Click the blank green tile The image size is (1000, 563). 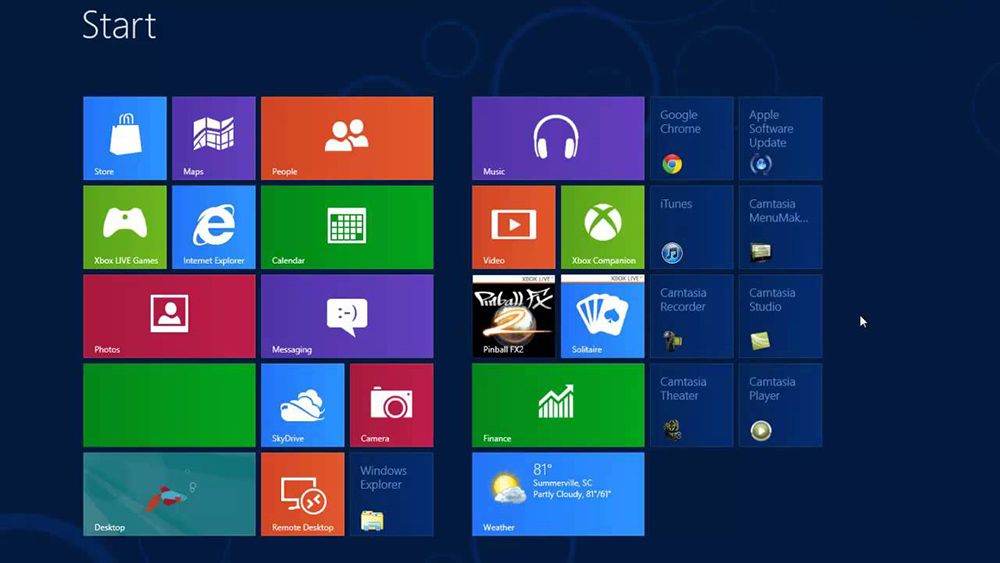(x=170, y=406)
